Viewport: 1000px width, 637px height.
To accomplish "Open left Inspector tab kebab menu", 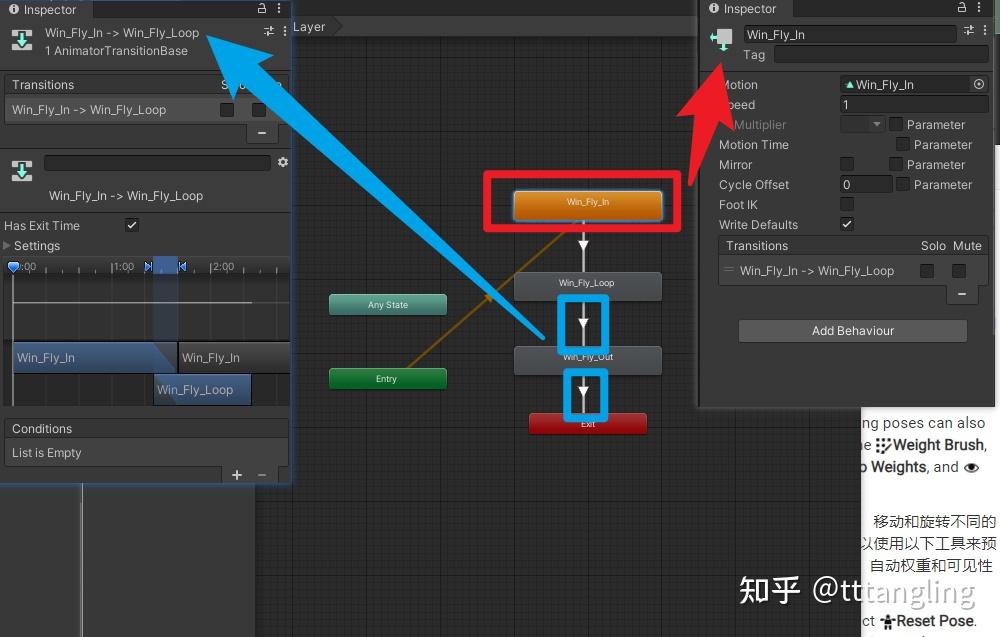I will [279, 8].
